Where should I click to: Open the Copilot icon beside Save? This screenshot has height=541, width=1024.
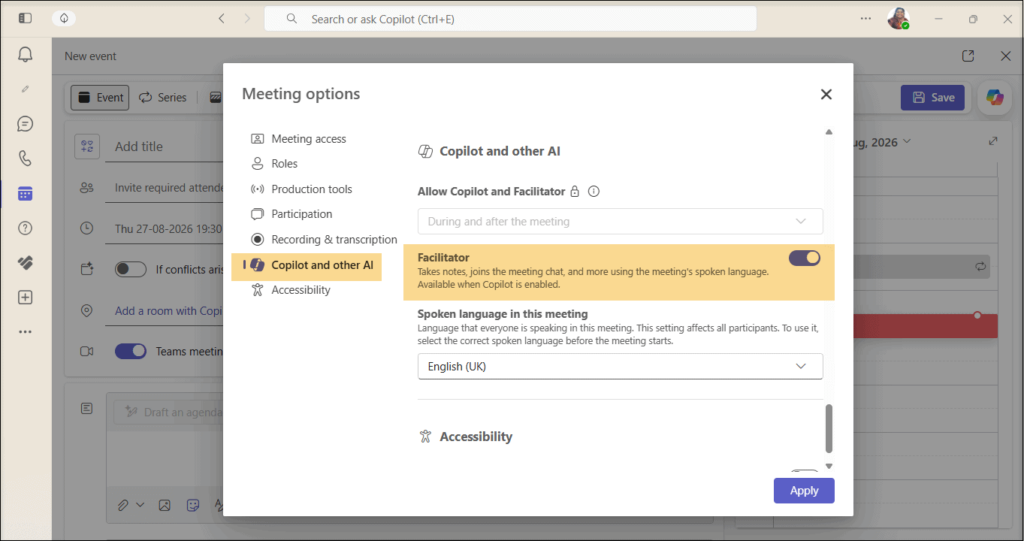(995, 98)
